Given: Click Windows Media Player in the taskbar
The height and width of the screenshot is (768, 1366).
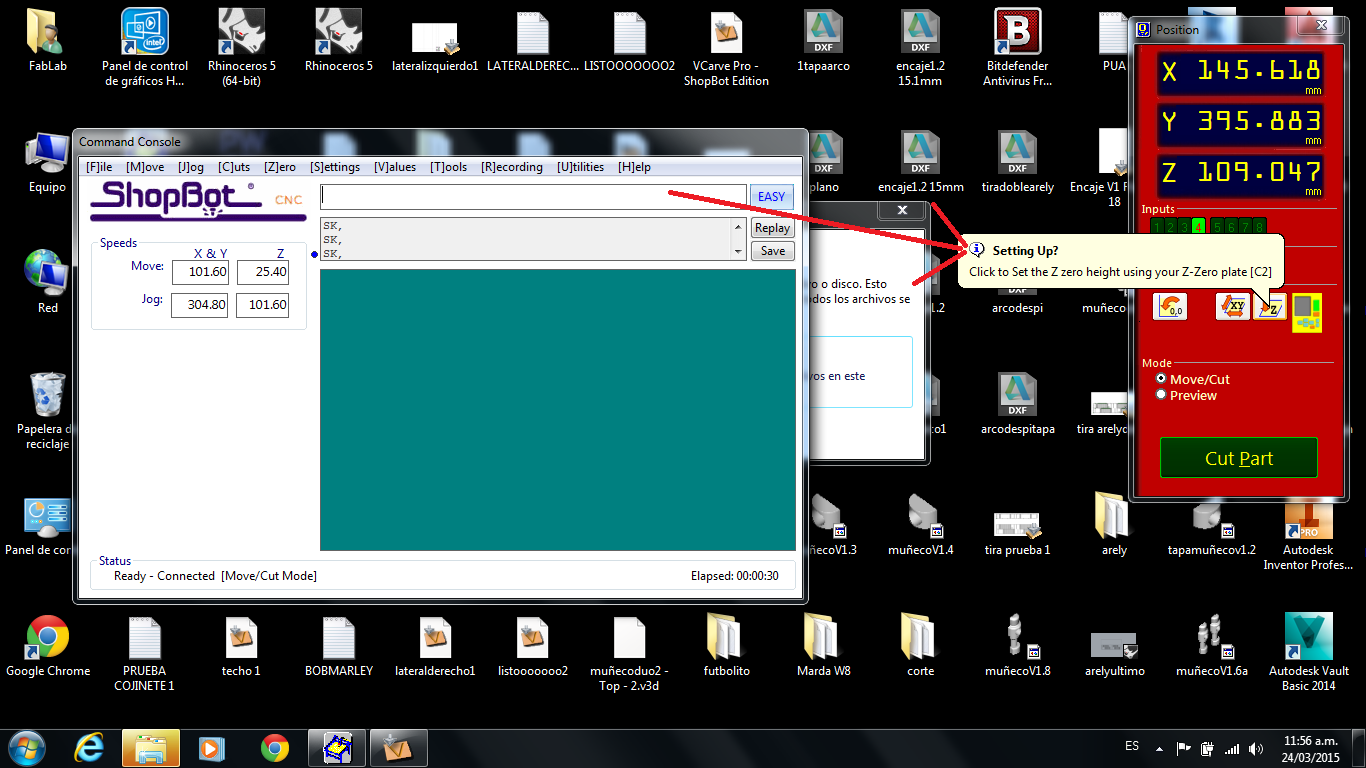Looking at the screenshot, I should 212,747.
